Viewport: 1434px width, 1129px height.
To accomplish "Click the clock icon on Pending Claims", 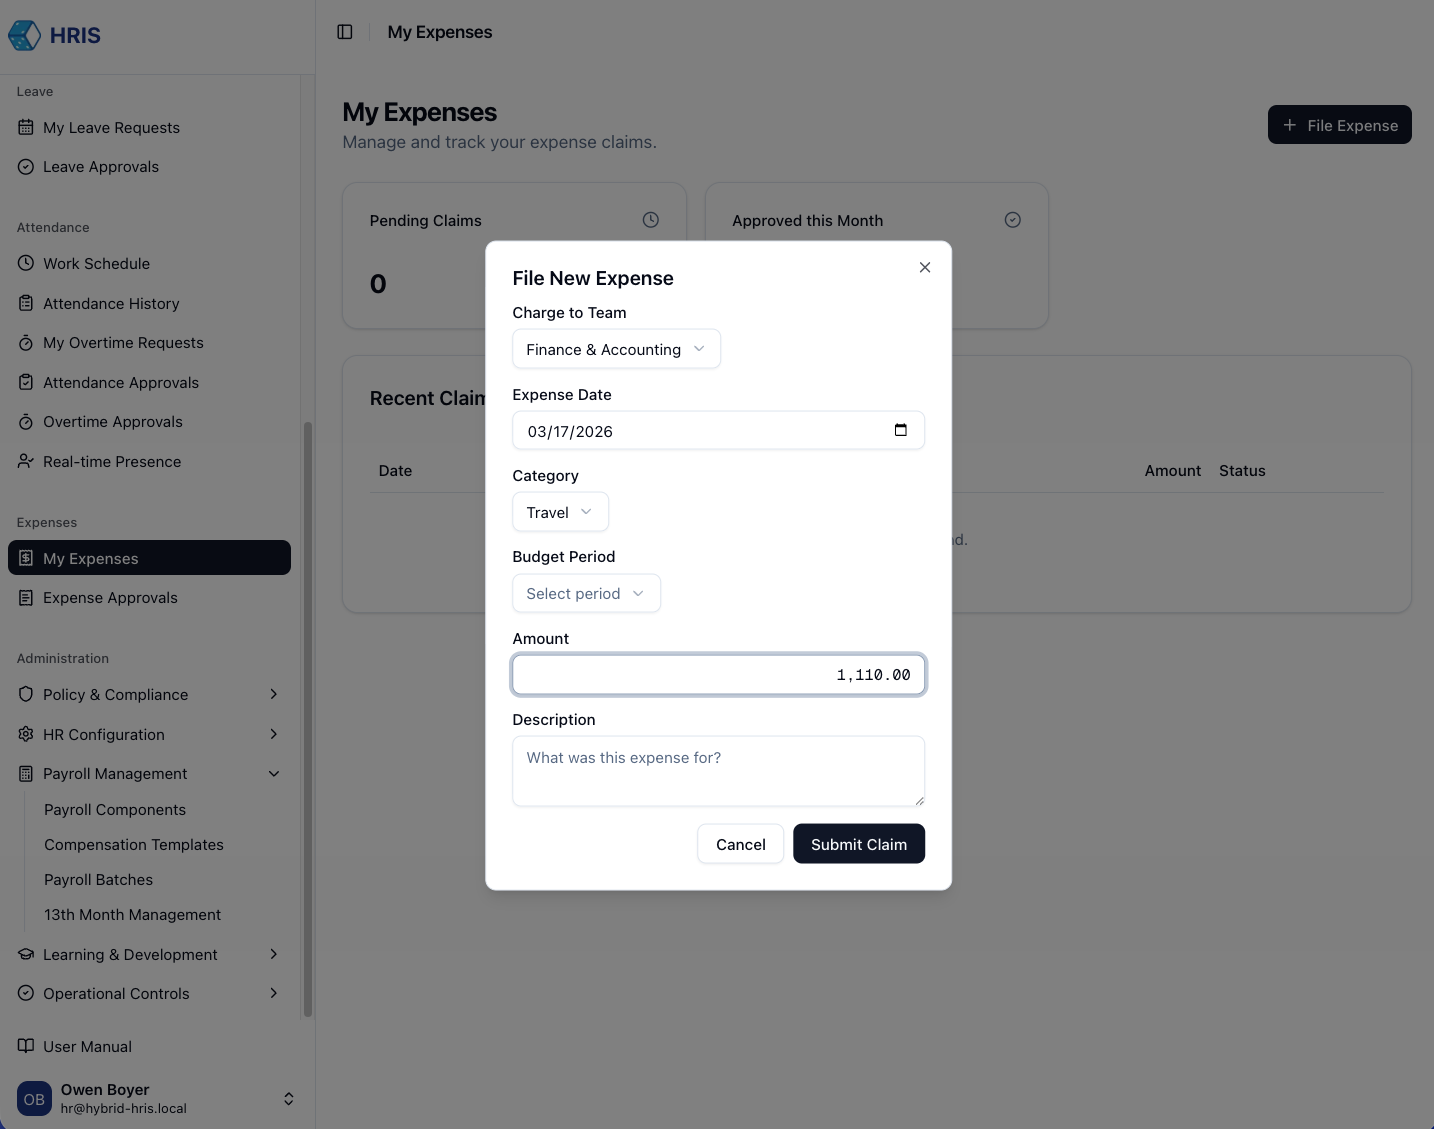I will (x=650, y=220).
